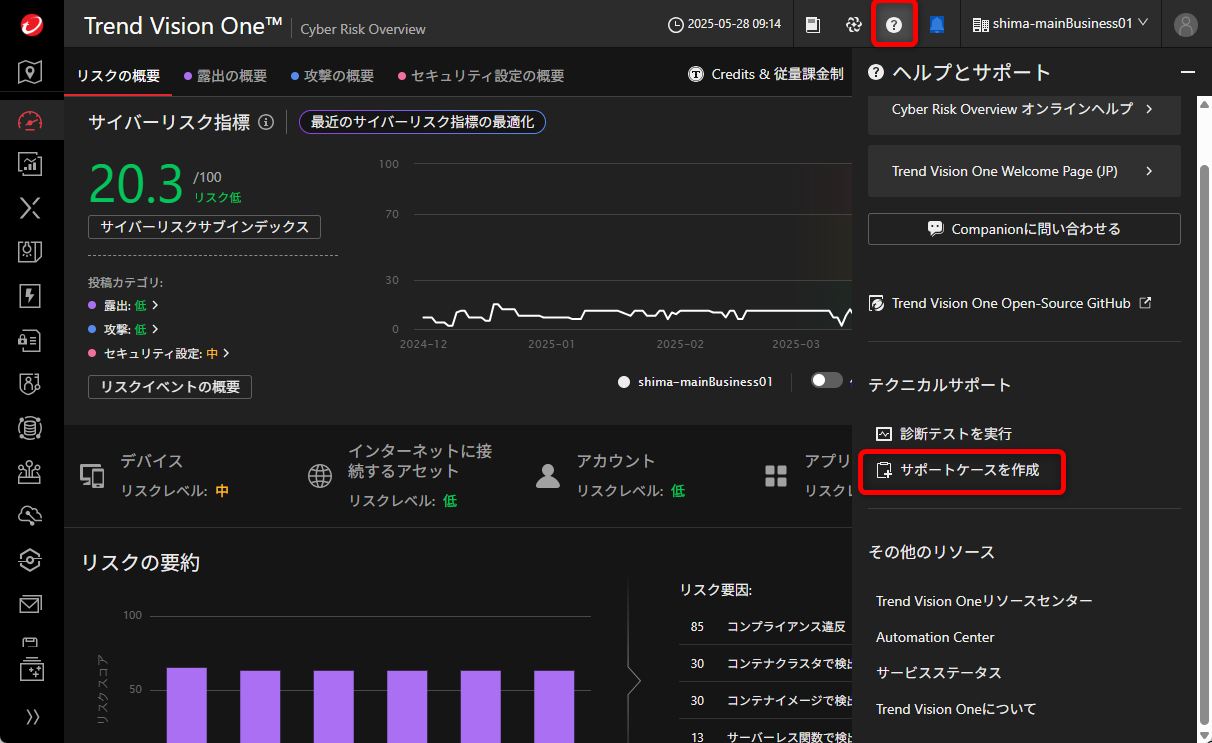Open Cyber Risk Overview オンラインヘルプ

[x=1024, y=109]
